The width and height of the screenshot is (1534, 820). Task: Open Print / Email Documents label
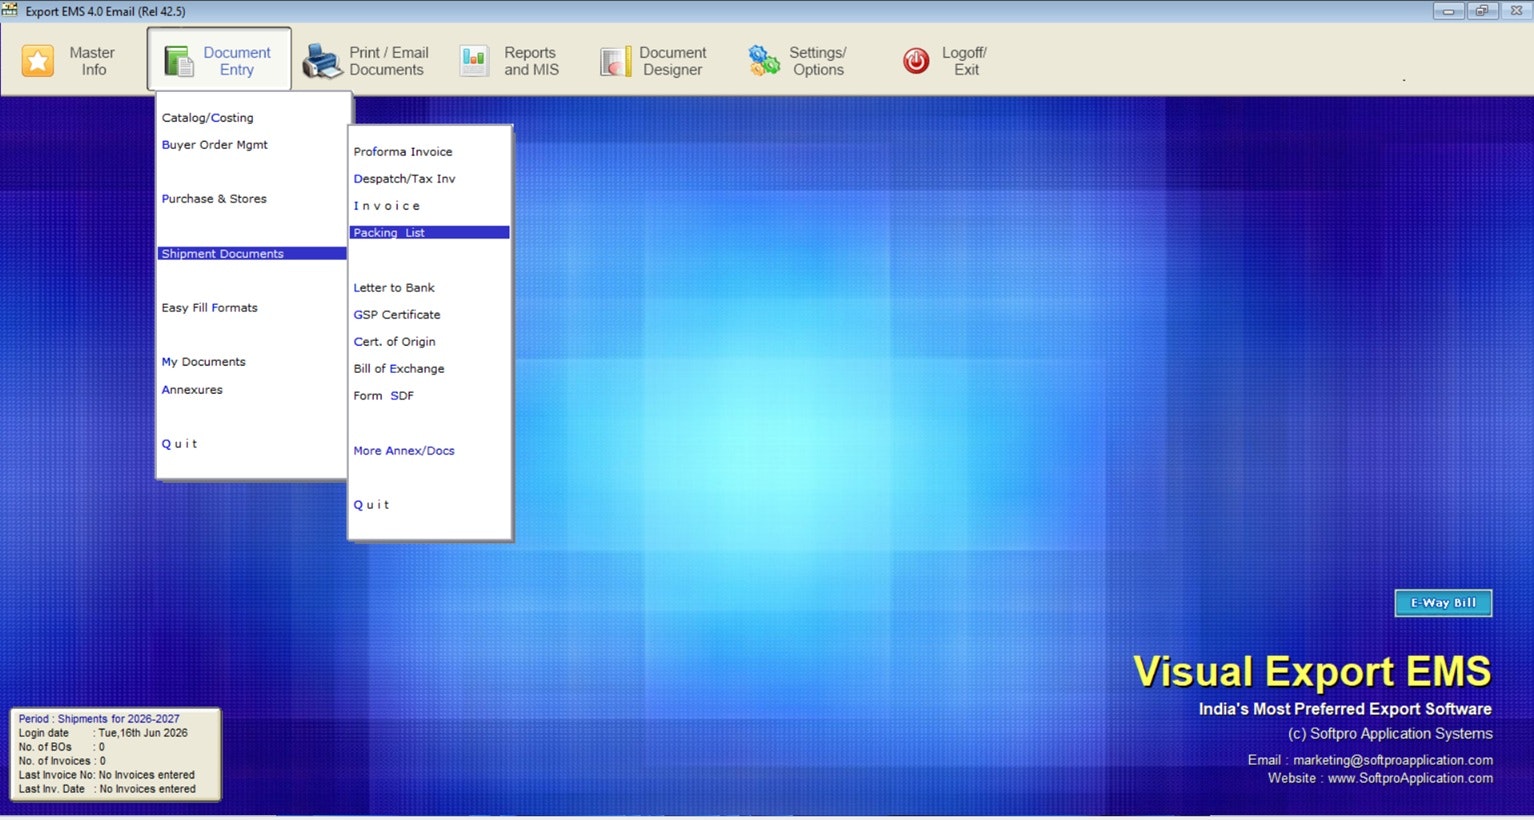click(388, 61)
